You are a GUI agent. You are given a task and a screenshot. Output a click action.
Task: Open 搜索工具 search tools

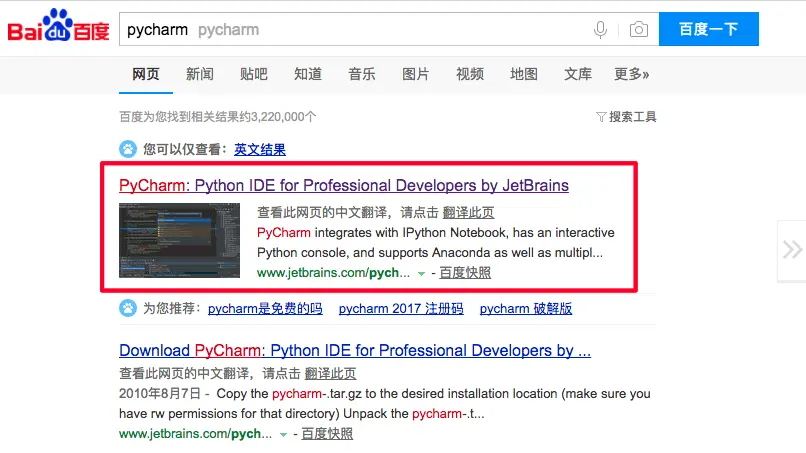point(633,117)
